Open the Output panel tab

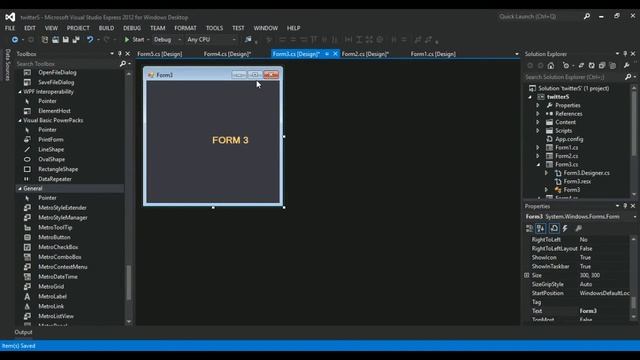(x=23, y=332)
